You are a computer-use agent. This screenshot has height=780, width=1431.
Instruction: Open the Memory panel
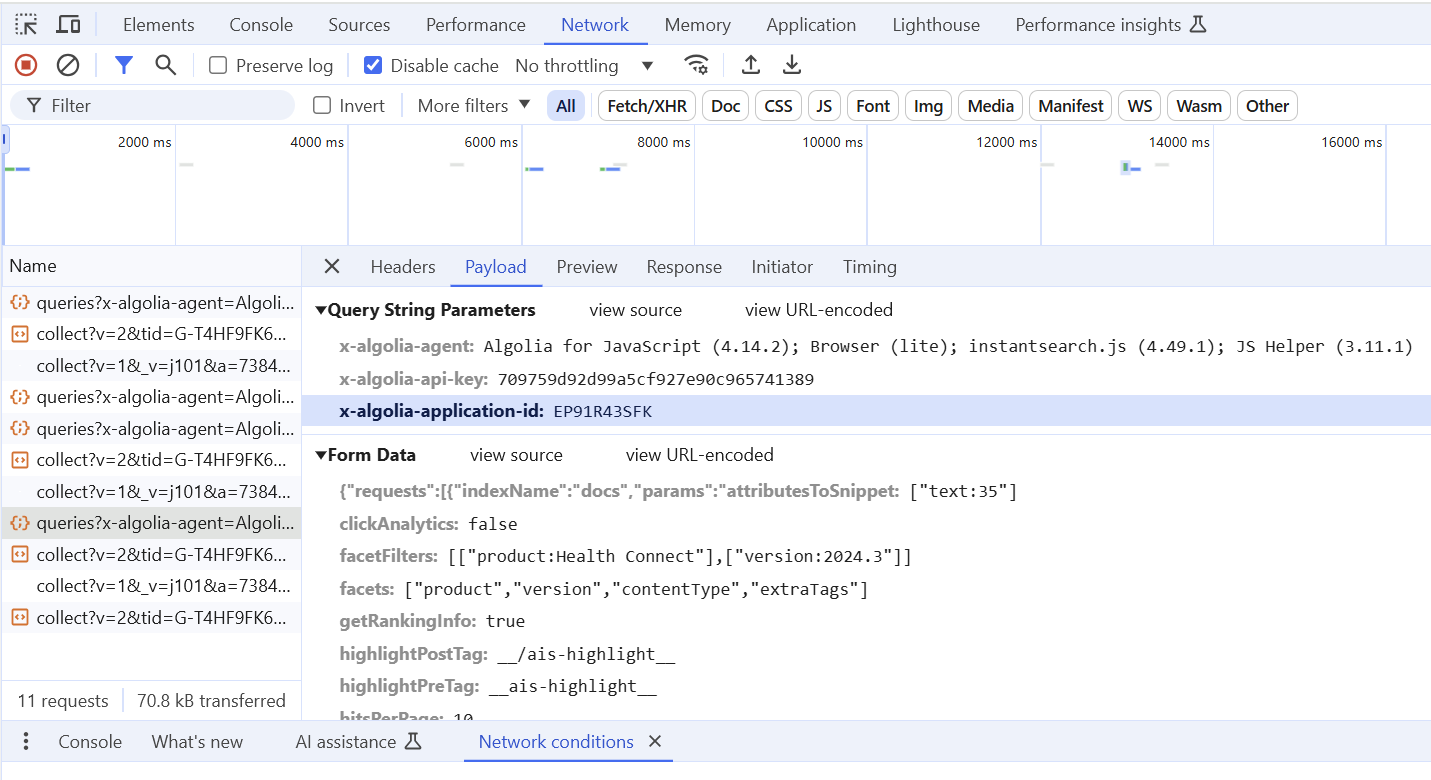tap(697, 25)
